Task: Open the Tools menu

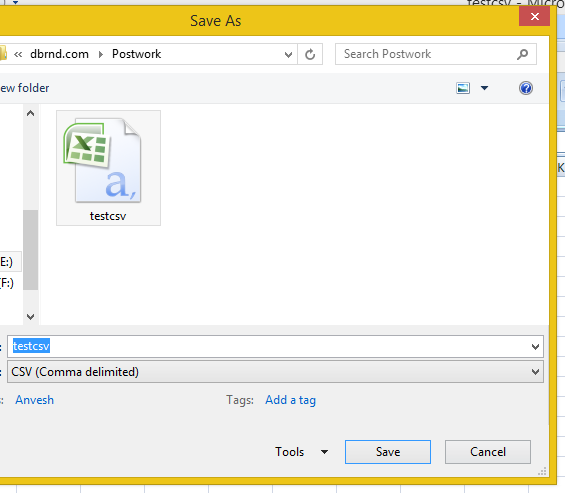Action: pyautogui.click(x=301, y=452)
